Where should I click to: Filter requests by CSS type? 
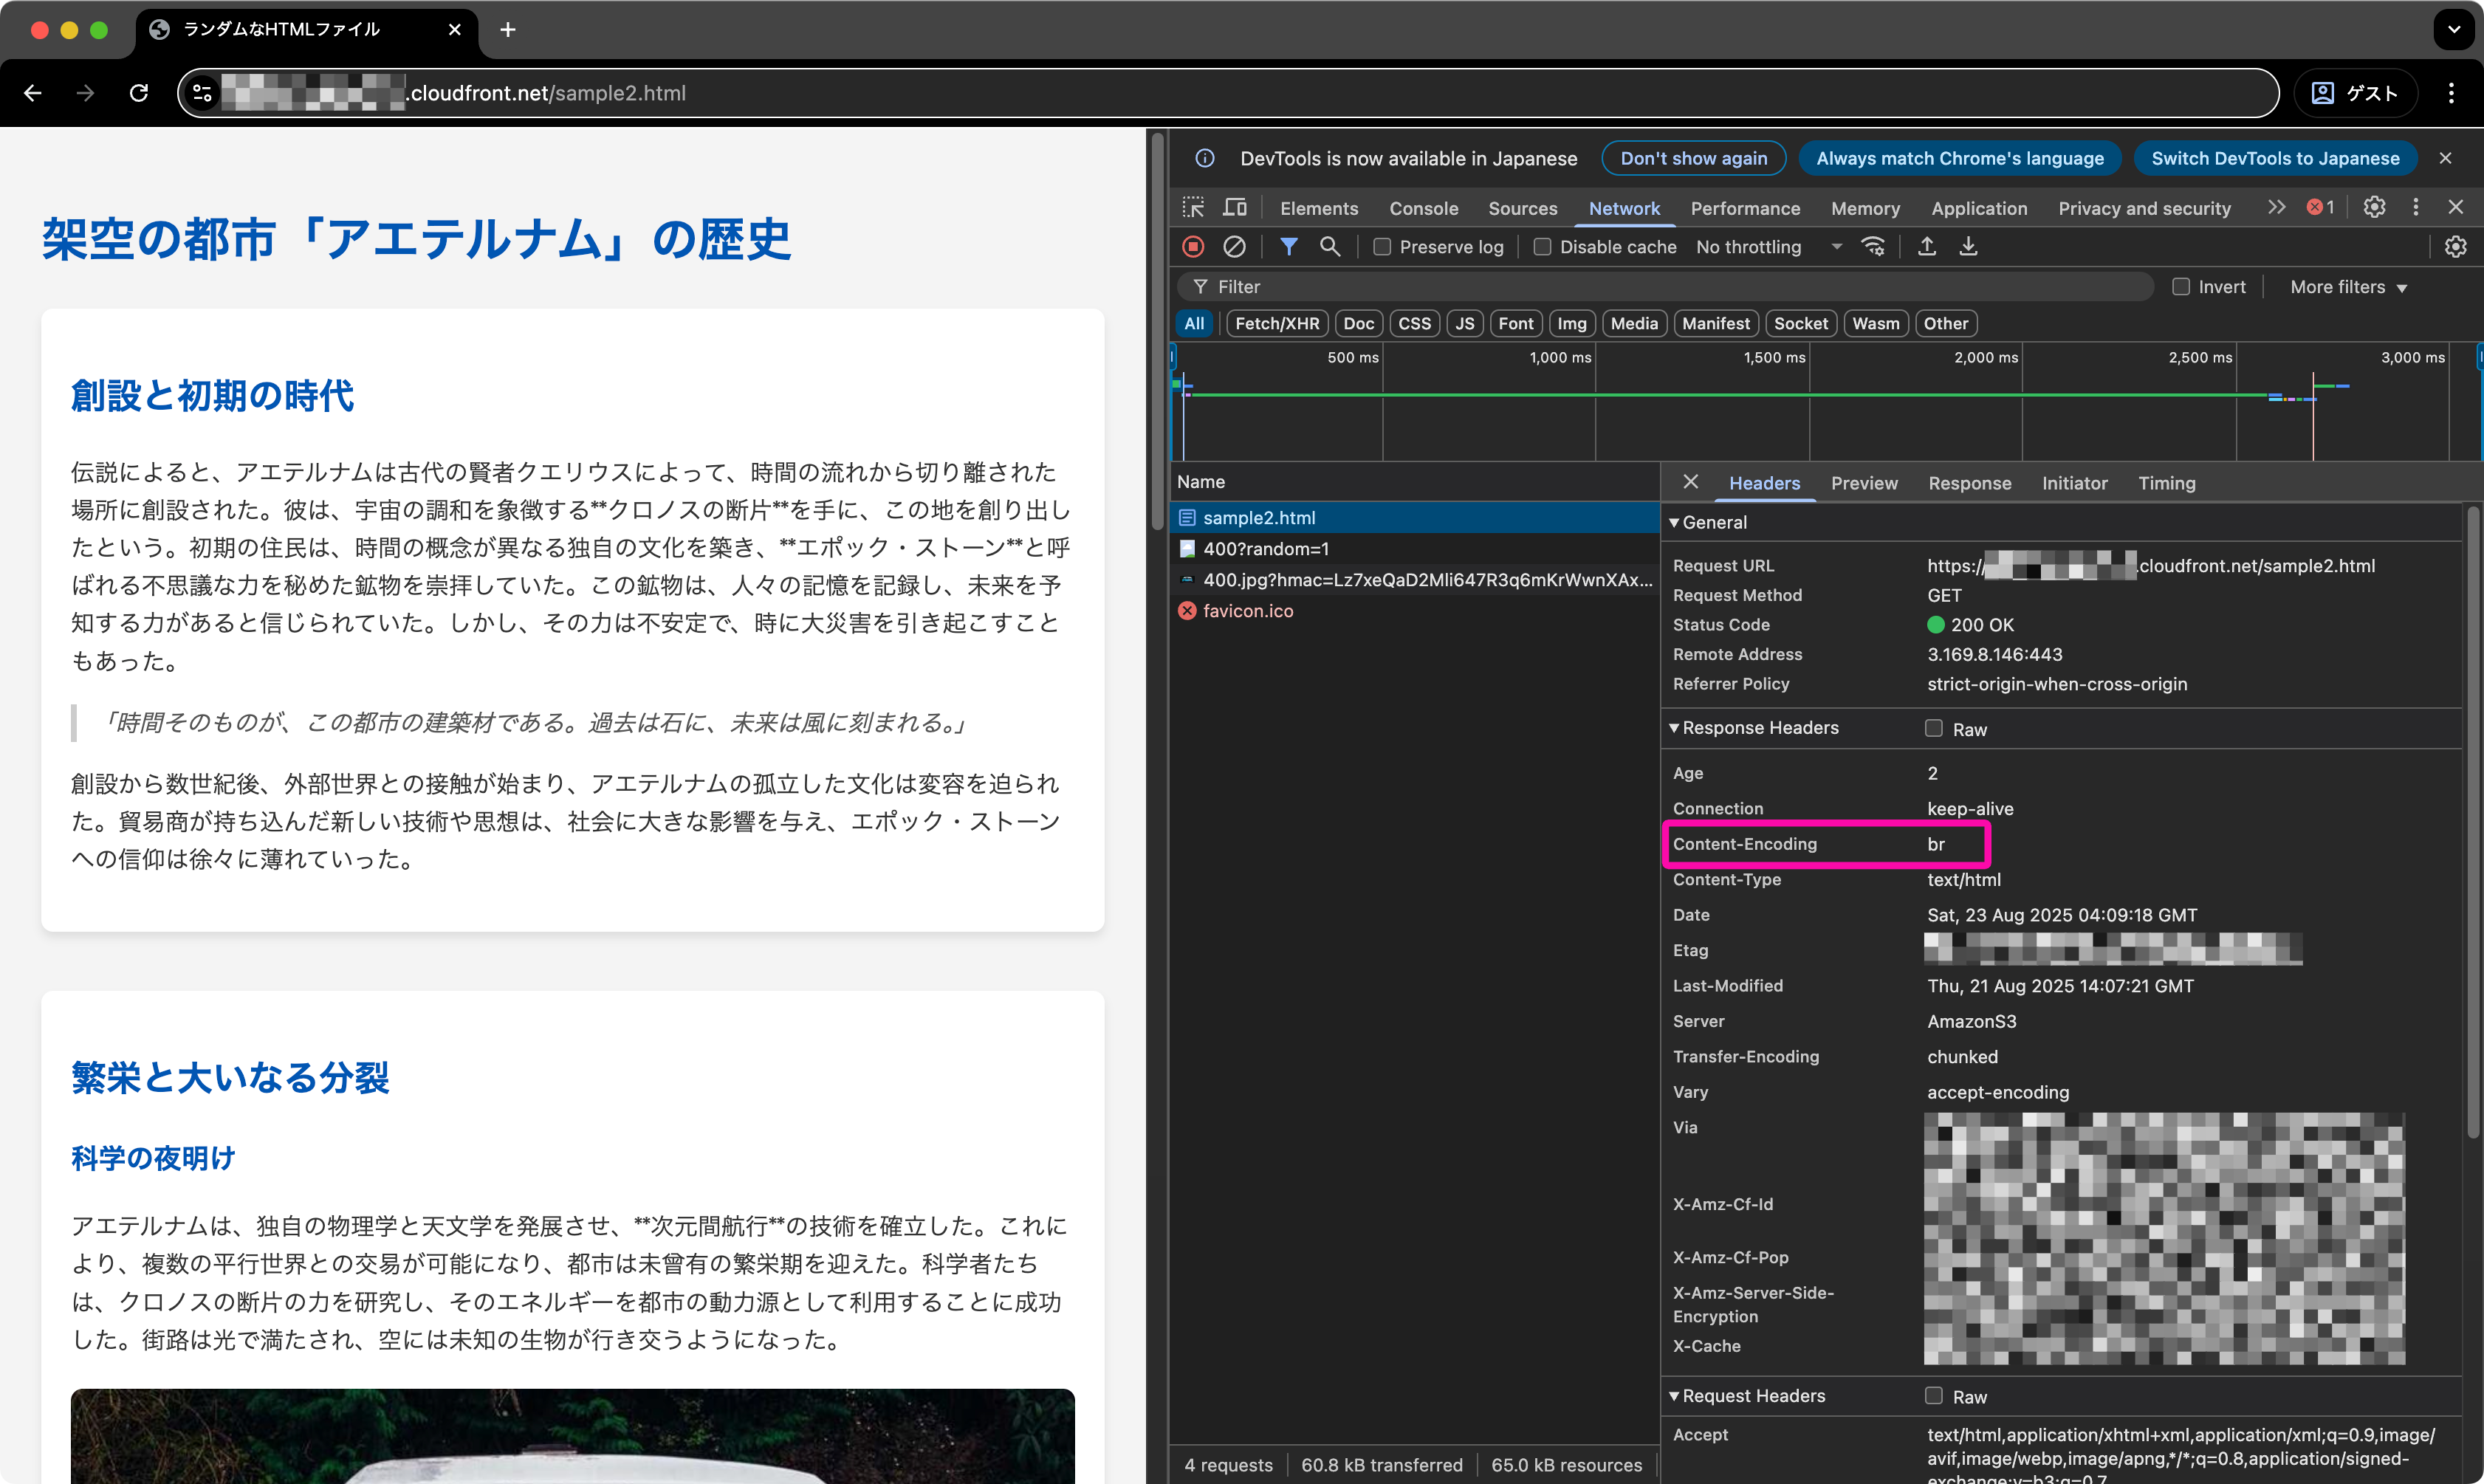[1414, 323]
